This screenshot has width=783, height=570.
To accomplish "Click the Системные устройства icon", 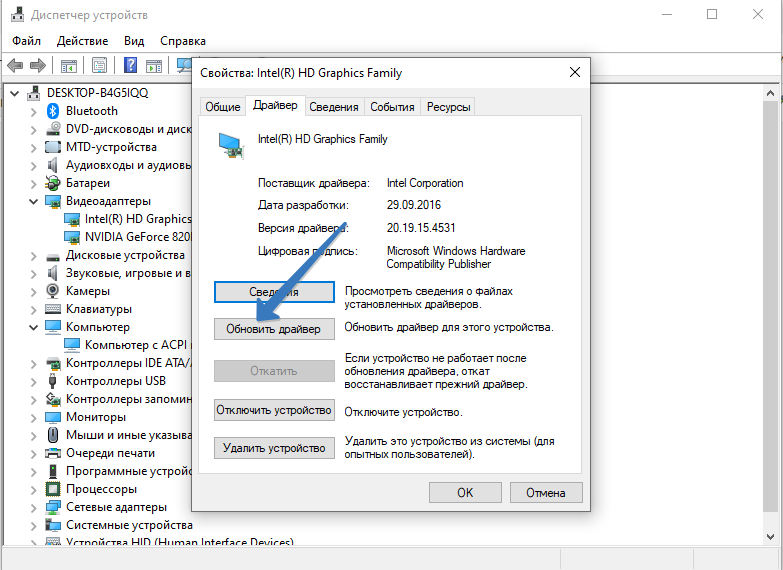I will (53, 525).
